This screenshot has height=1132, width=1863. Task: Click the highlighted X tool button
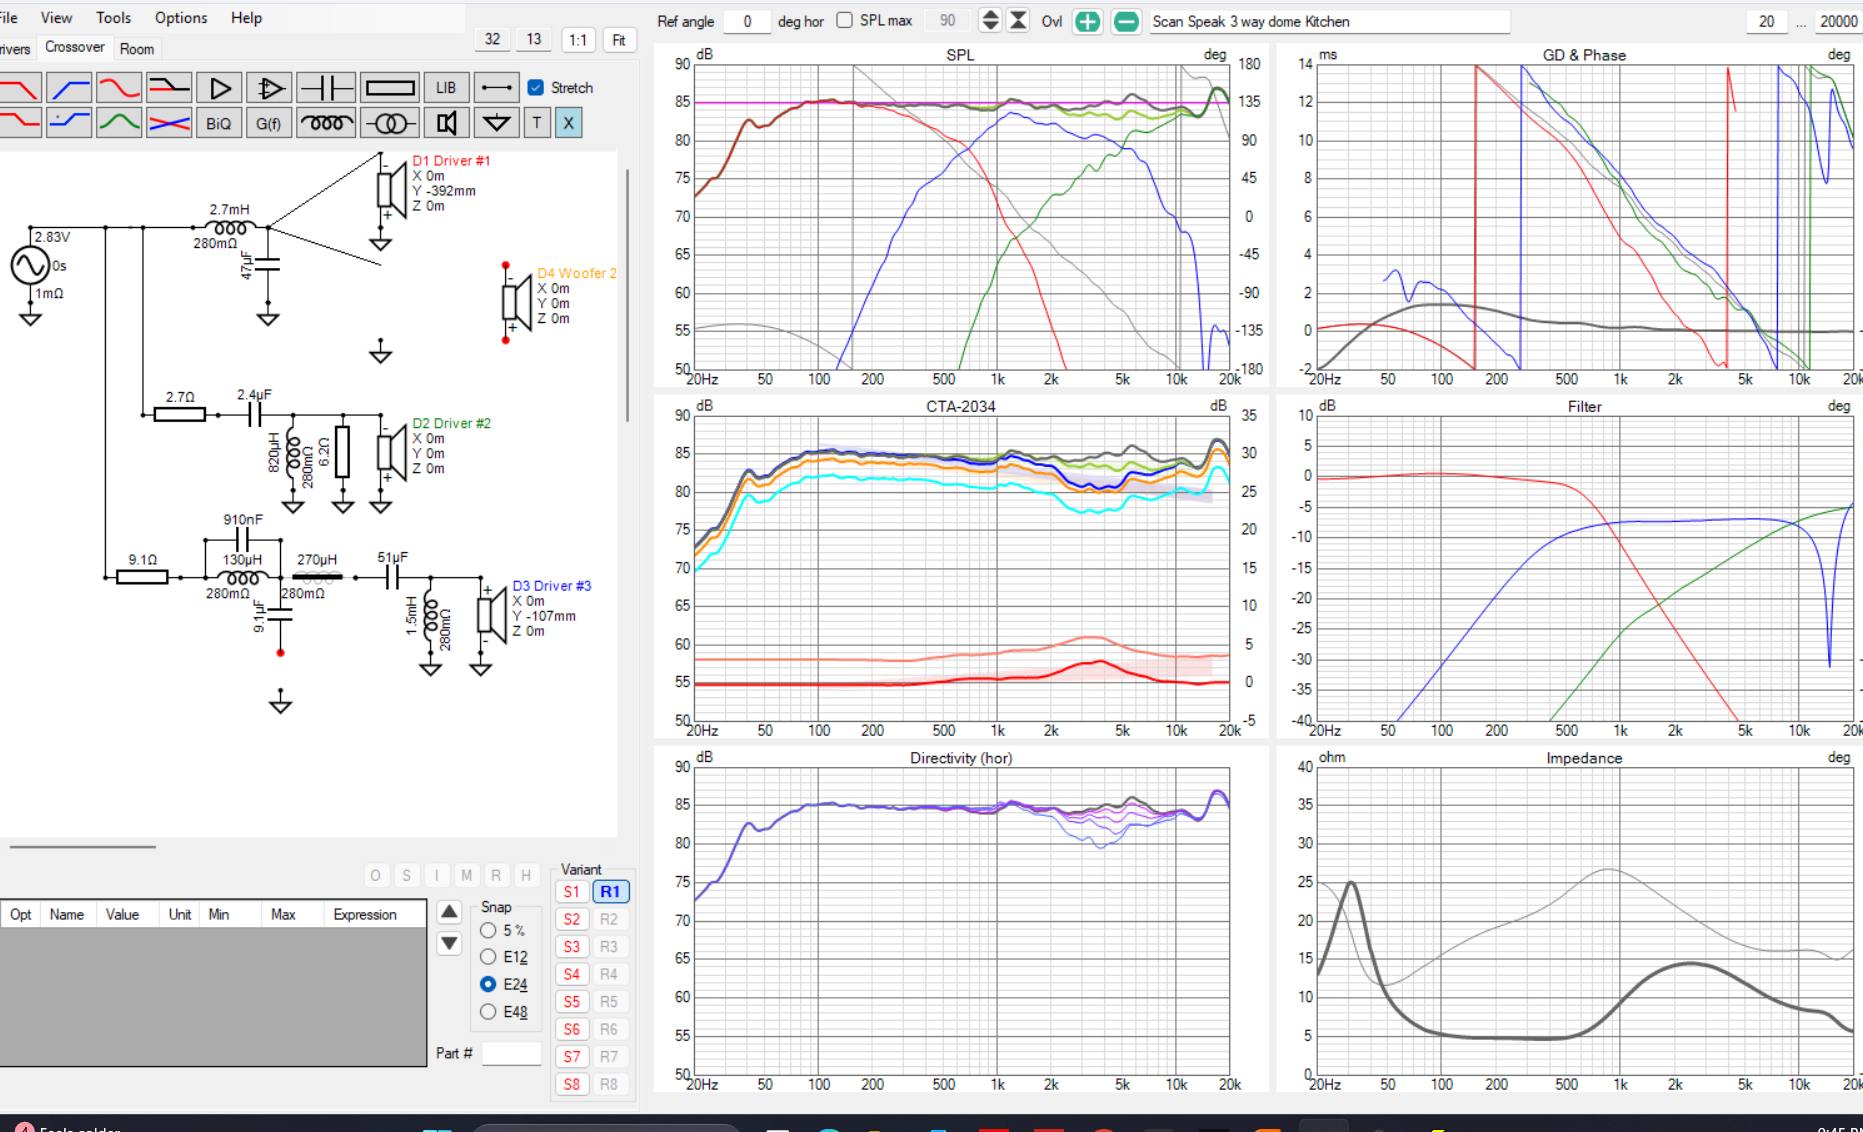coord(568,123)
